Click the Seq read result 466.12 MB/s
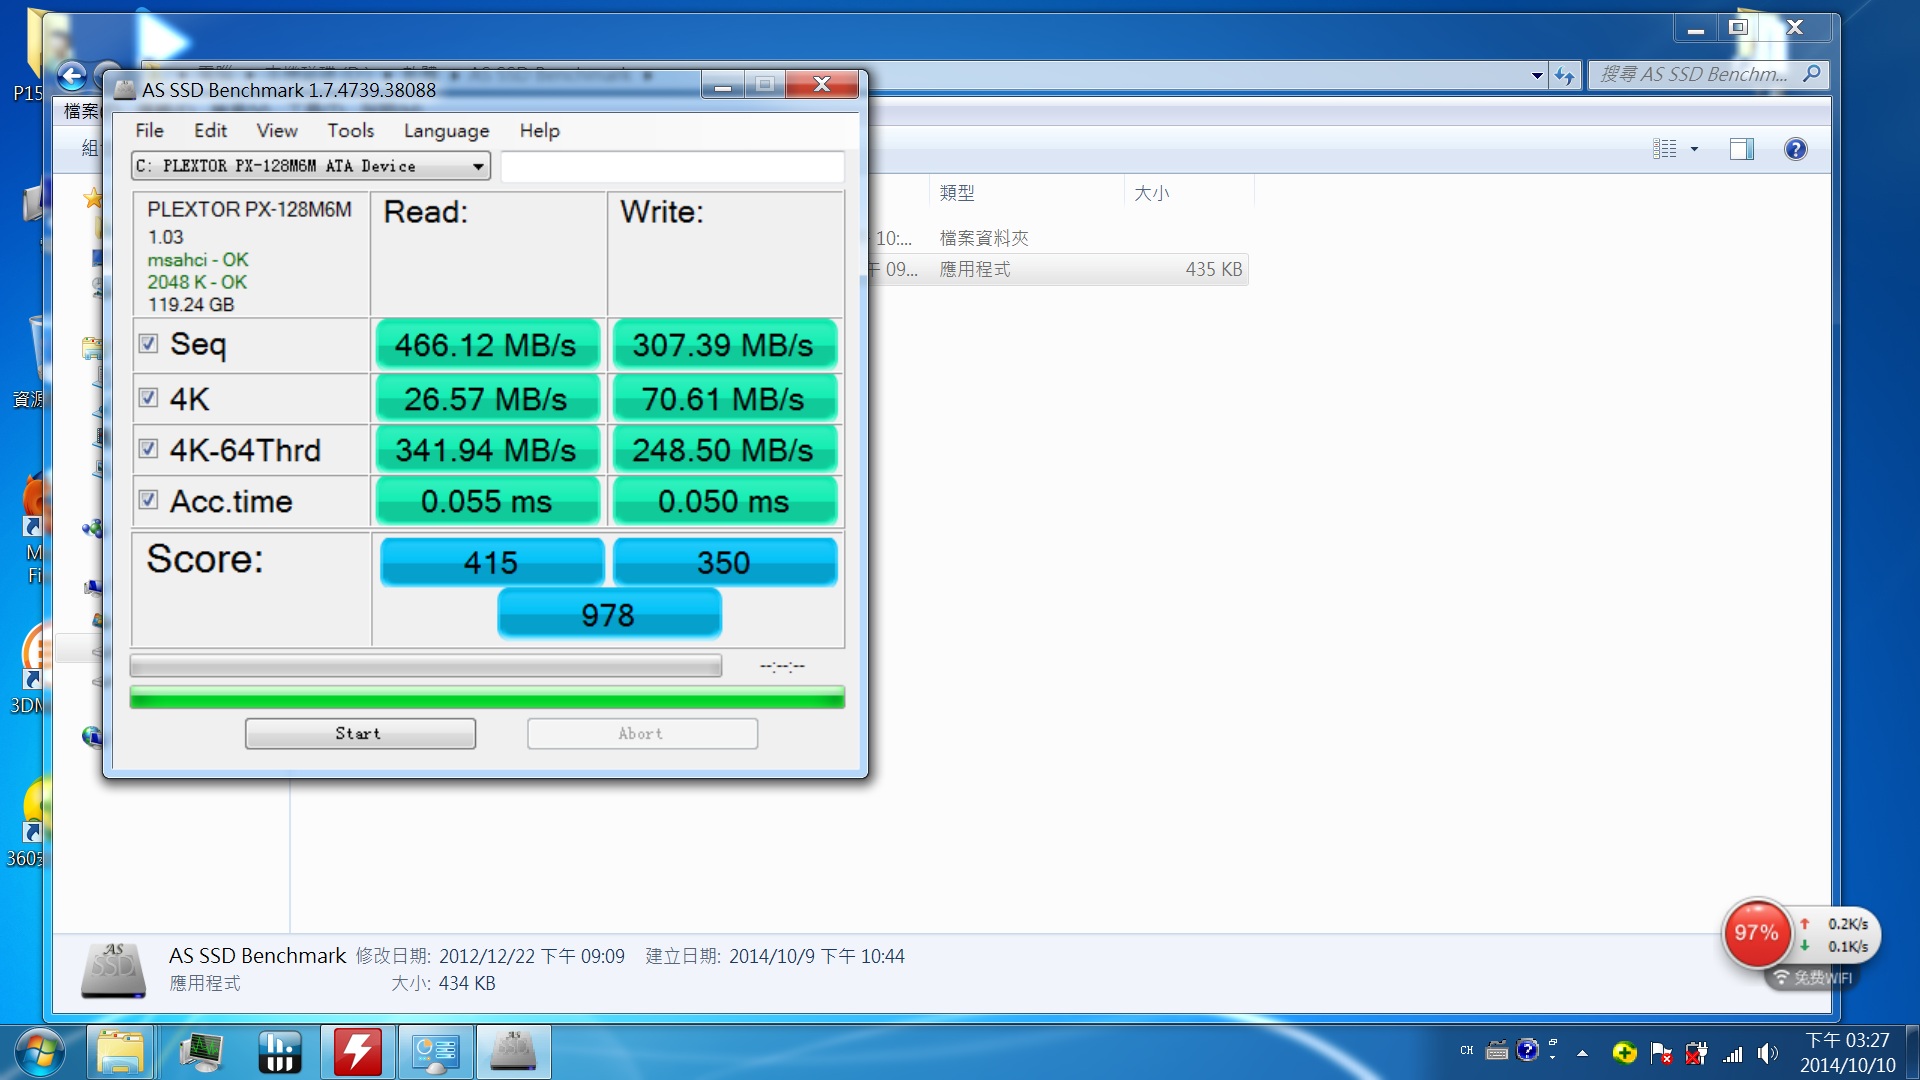This screenshot has width=1920, height=1080. click(486, 345)
